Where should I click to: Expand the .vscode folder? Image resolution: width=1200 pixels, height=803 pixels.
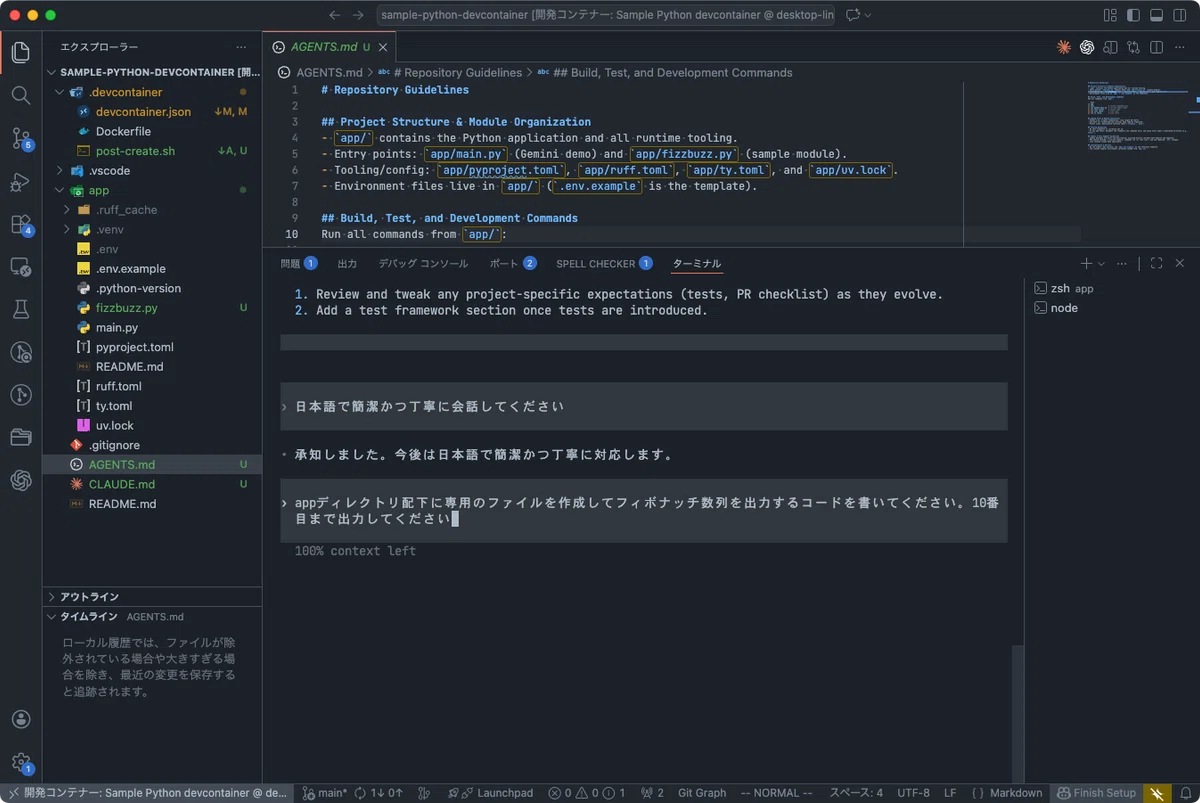pos(59,170)
